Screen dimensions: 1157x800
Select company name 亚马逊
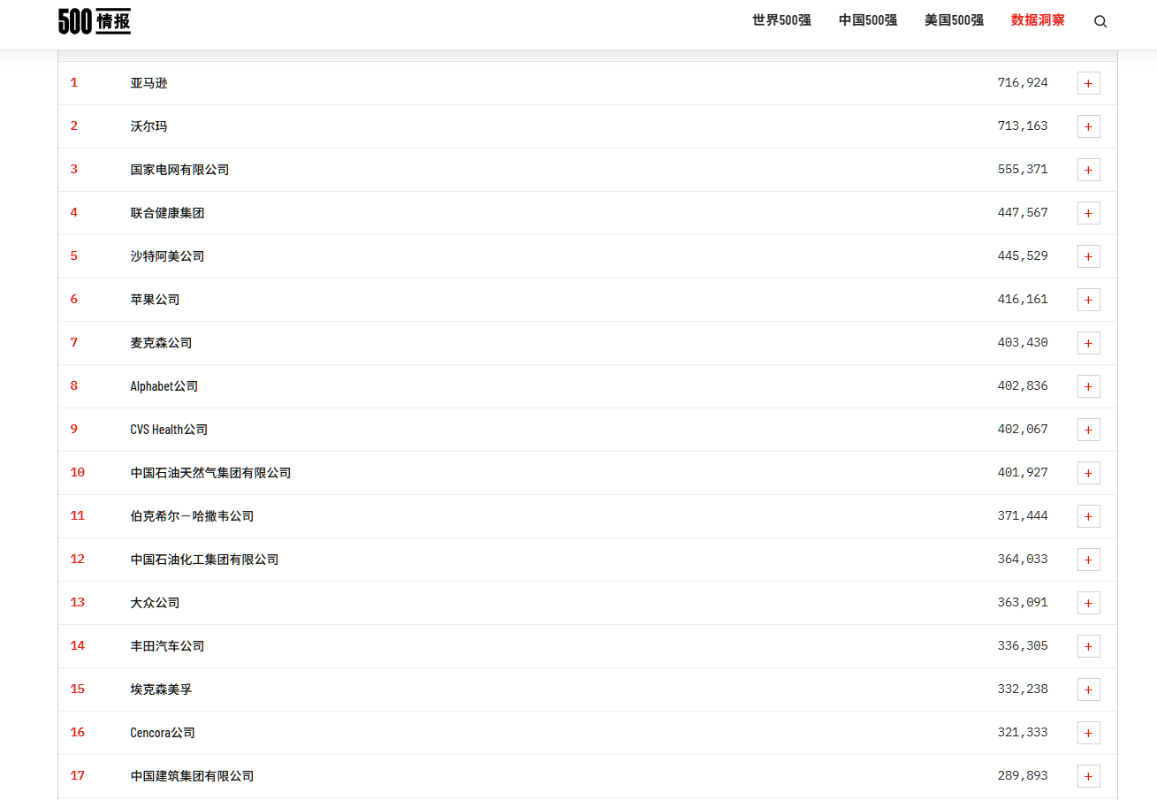[148, 83]
